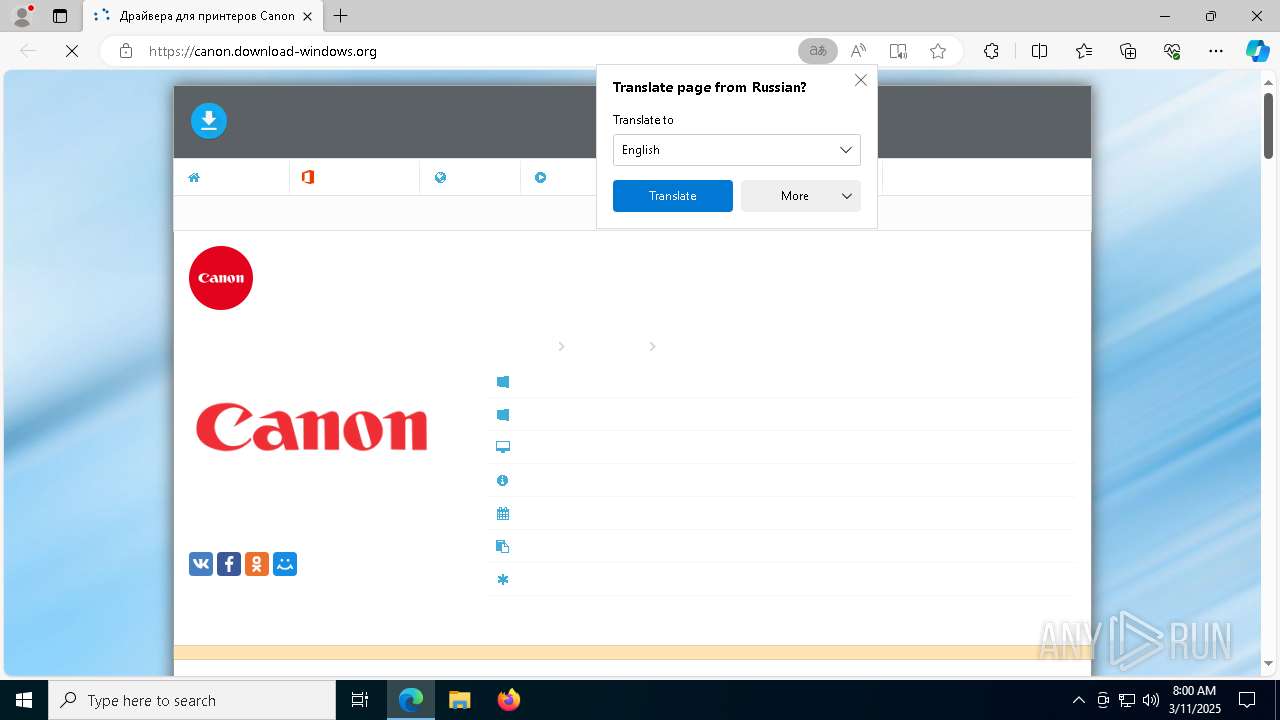
Task: Click the large Canon wordmark image
Action: (x=312, y=427)
